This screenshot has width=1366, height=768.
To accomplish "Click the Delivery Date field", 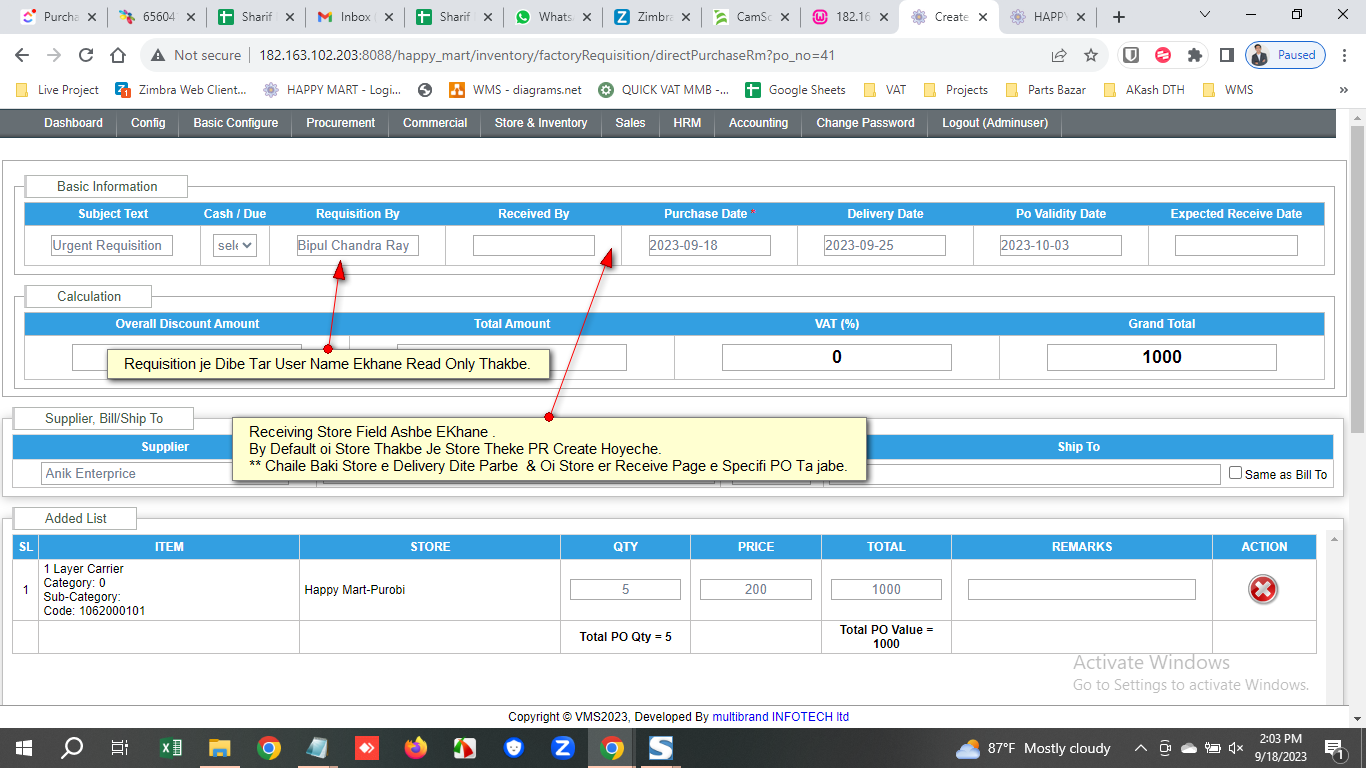I will pyautogui.click(x=885, y=245).
